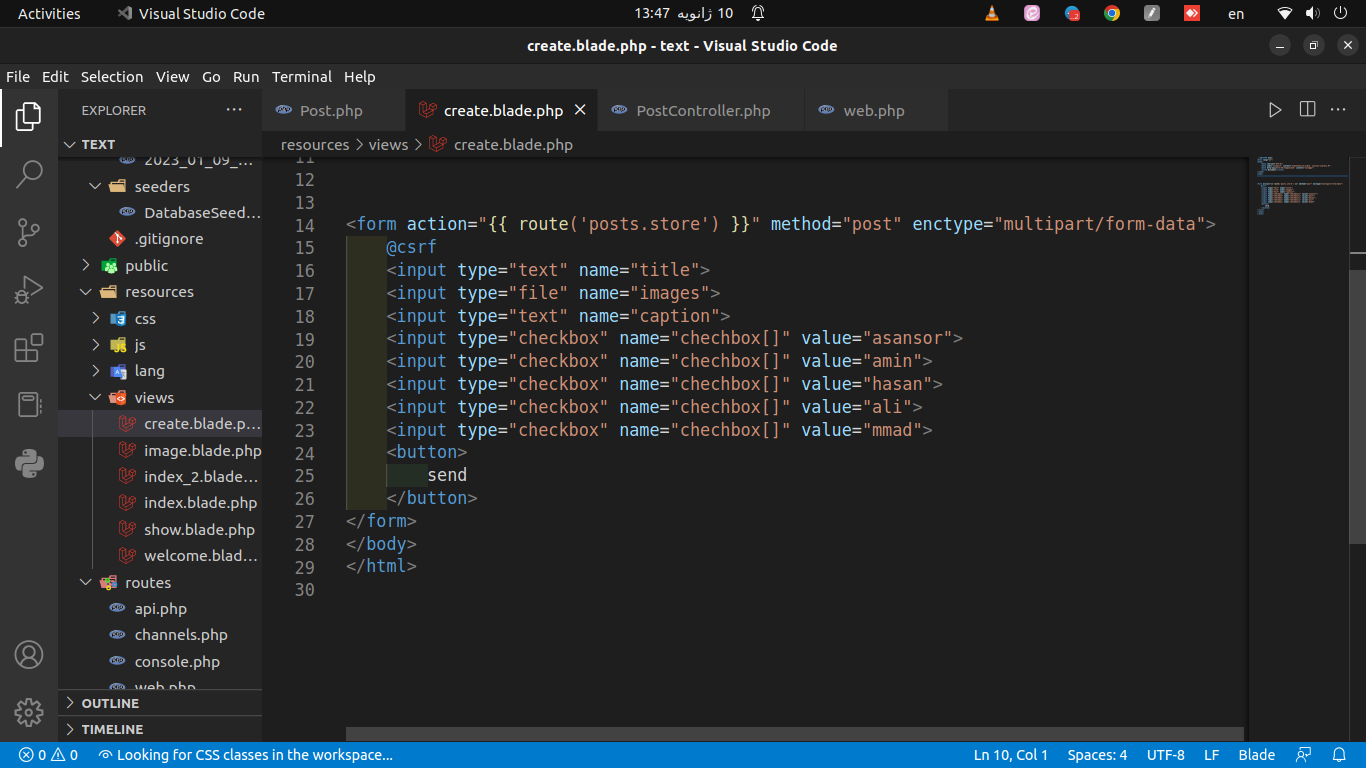Click Ln 10, Col 1 in status bar
The width and height of the screenshot is (1366, 768).
[x=1011, y=755]
